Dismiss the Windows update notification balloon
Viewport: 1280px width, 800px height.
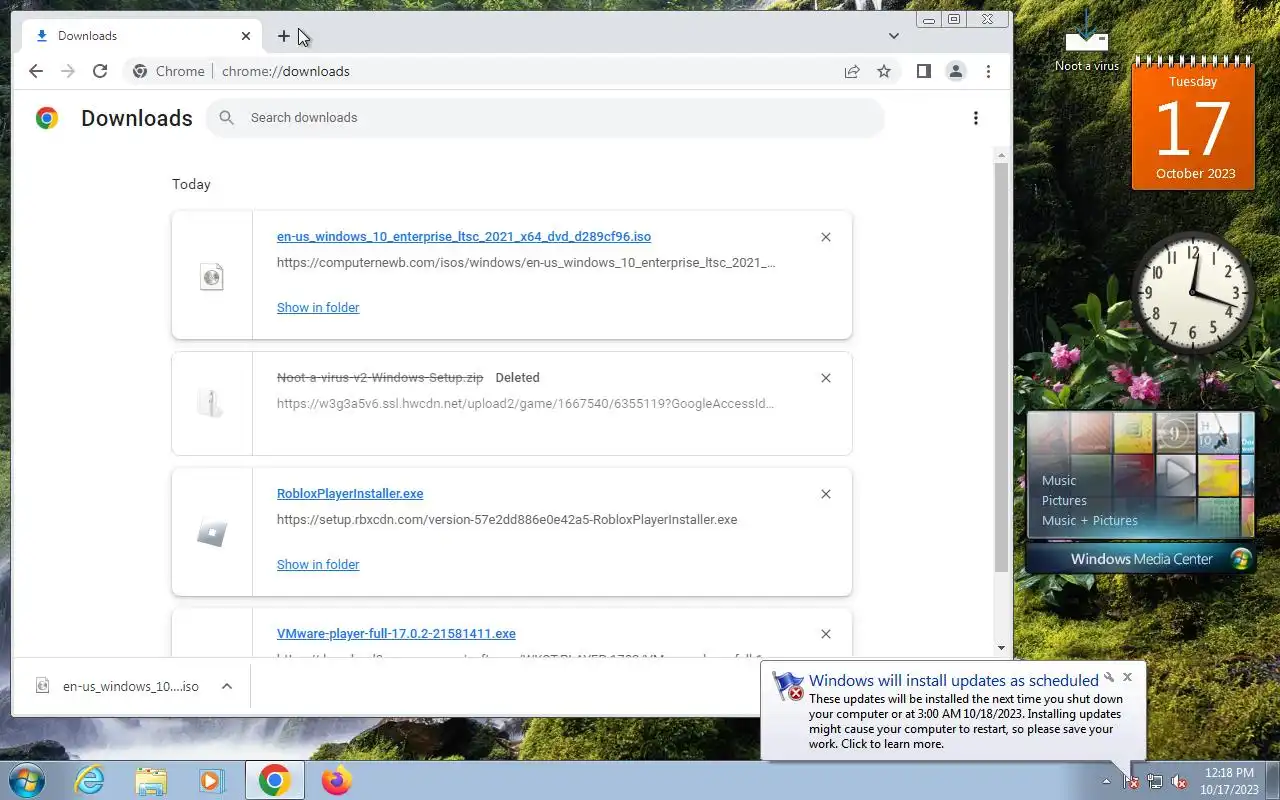1128,677
